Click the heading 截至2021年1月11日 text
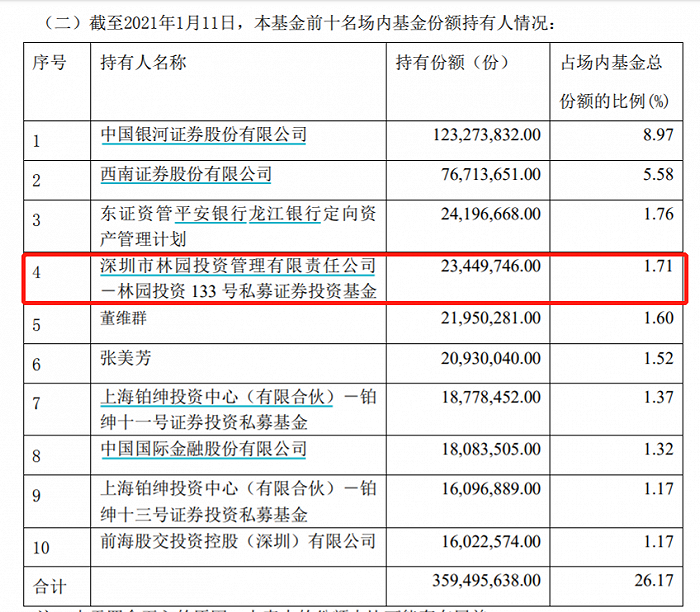Image resolution: width=700 pixels, height=612 pixels. pyautogui.click(x=162, y=23)
